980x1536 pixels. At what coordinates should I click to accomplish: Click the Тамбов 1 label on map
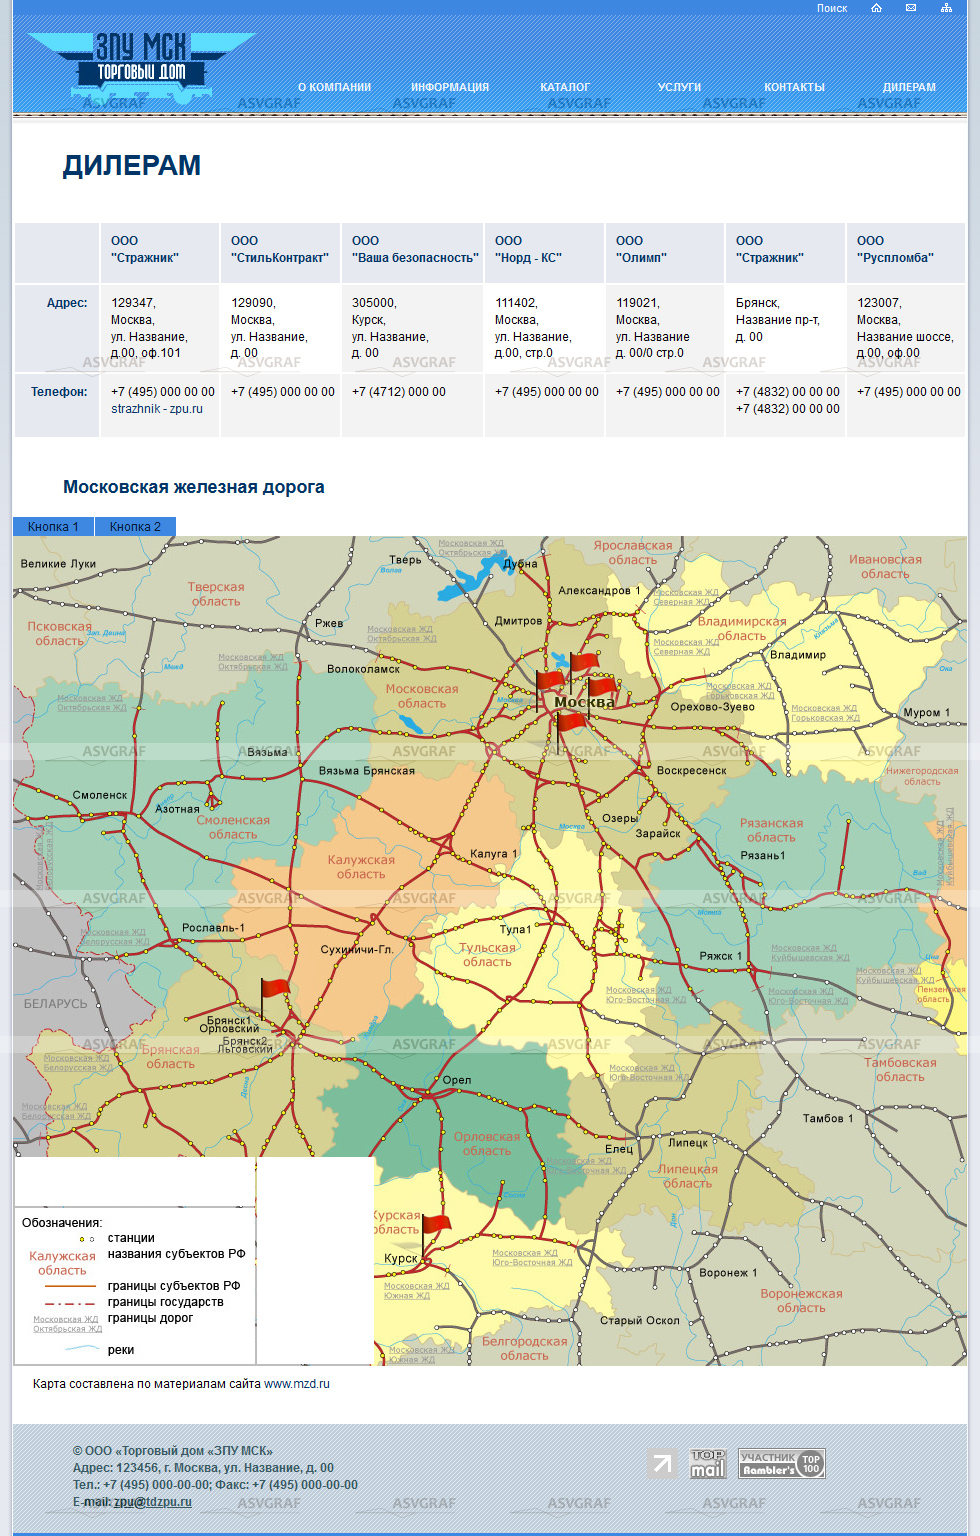828,1118
